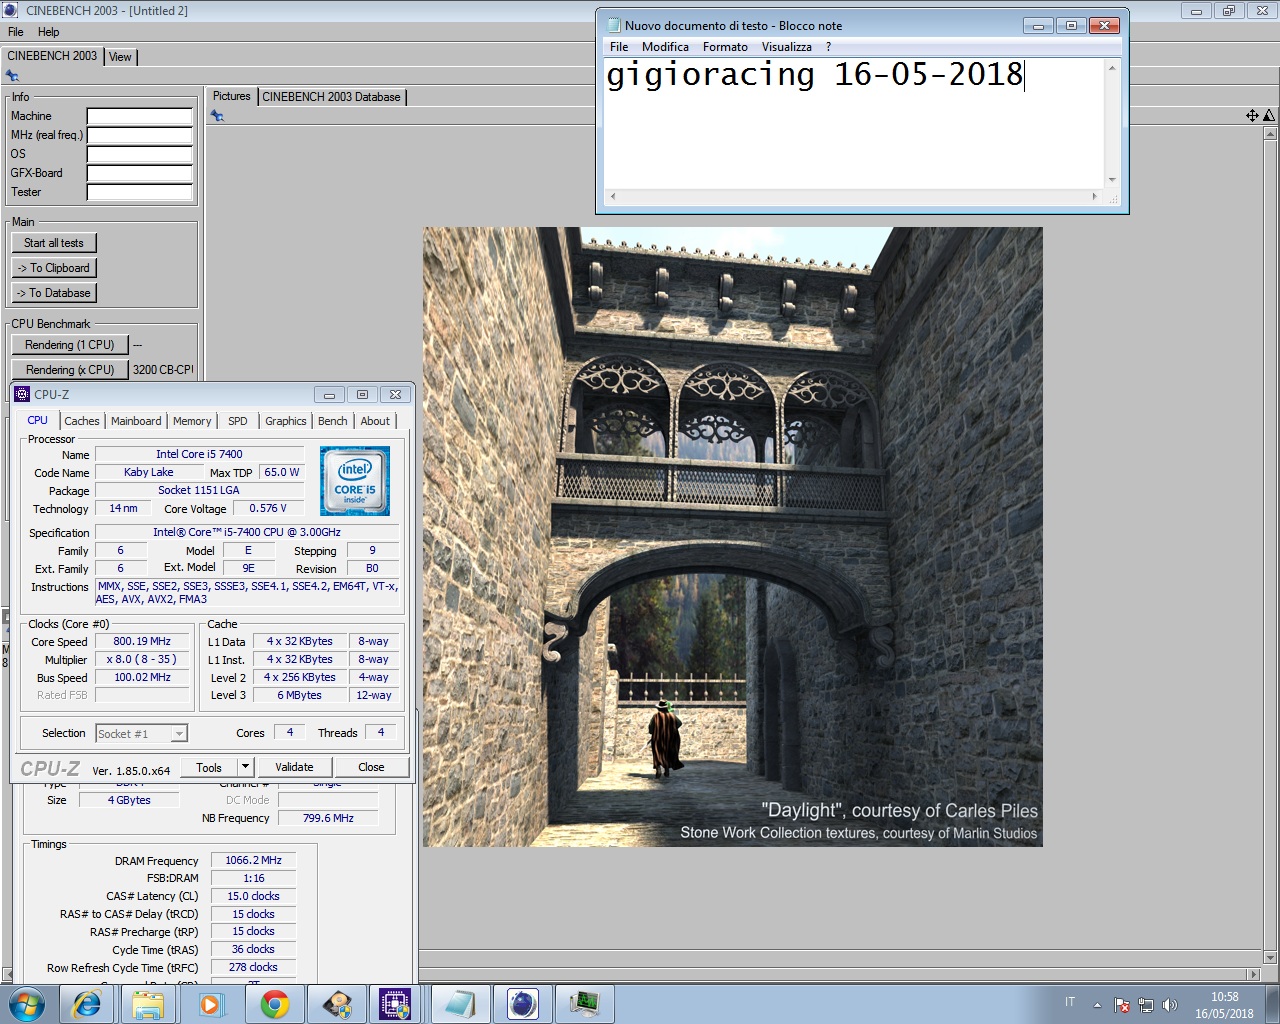Click the network icon in the tray
This screenshot has height=1024, width=1280.
pyautogui.click(x=1146, y=1005)
